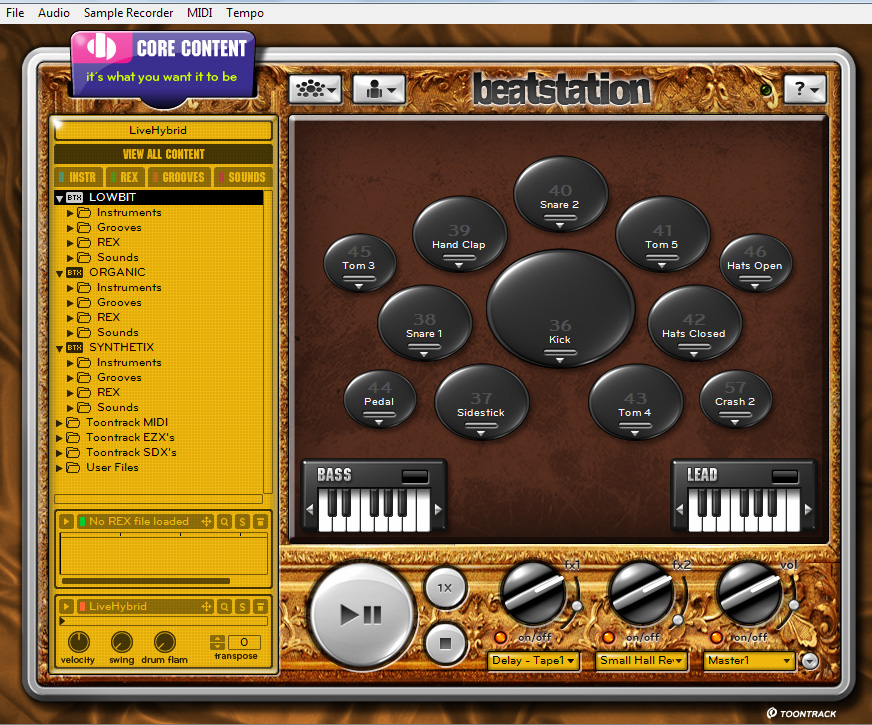
Task: Open the Master1 dropdown
Action: pos(749,661)
